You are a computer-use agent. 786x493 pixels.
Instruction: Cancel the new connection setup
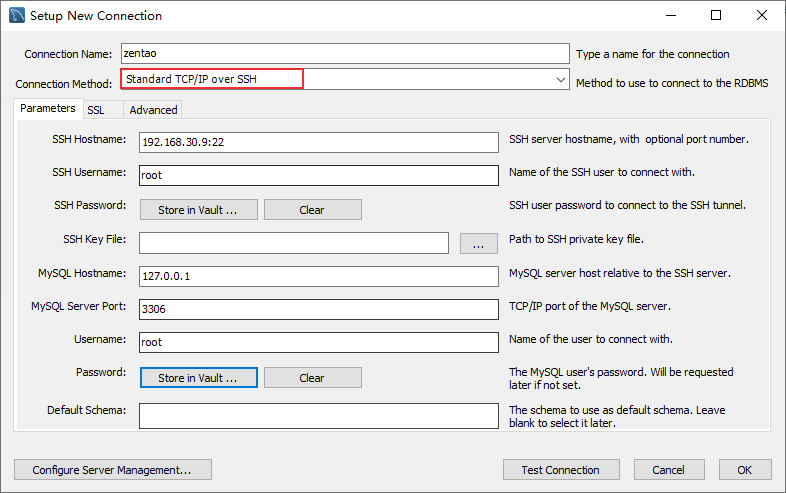pos(669,470)
